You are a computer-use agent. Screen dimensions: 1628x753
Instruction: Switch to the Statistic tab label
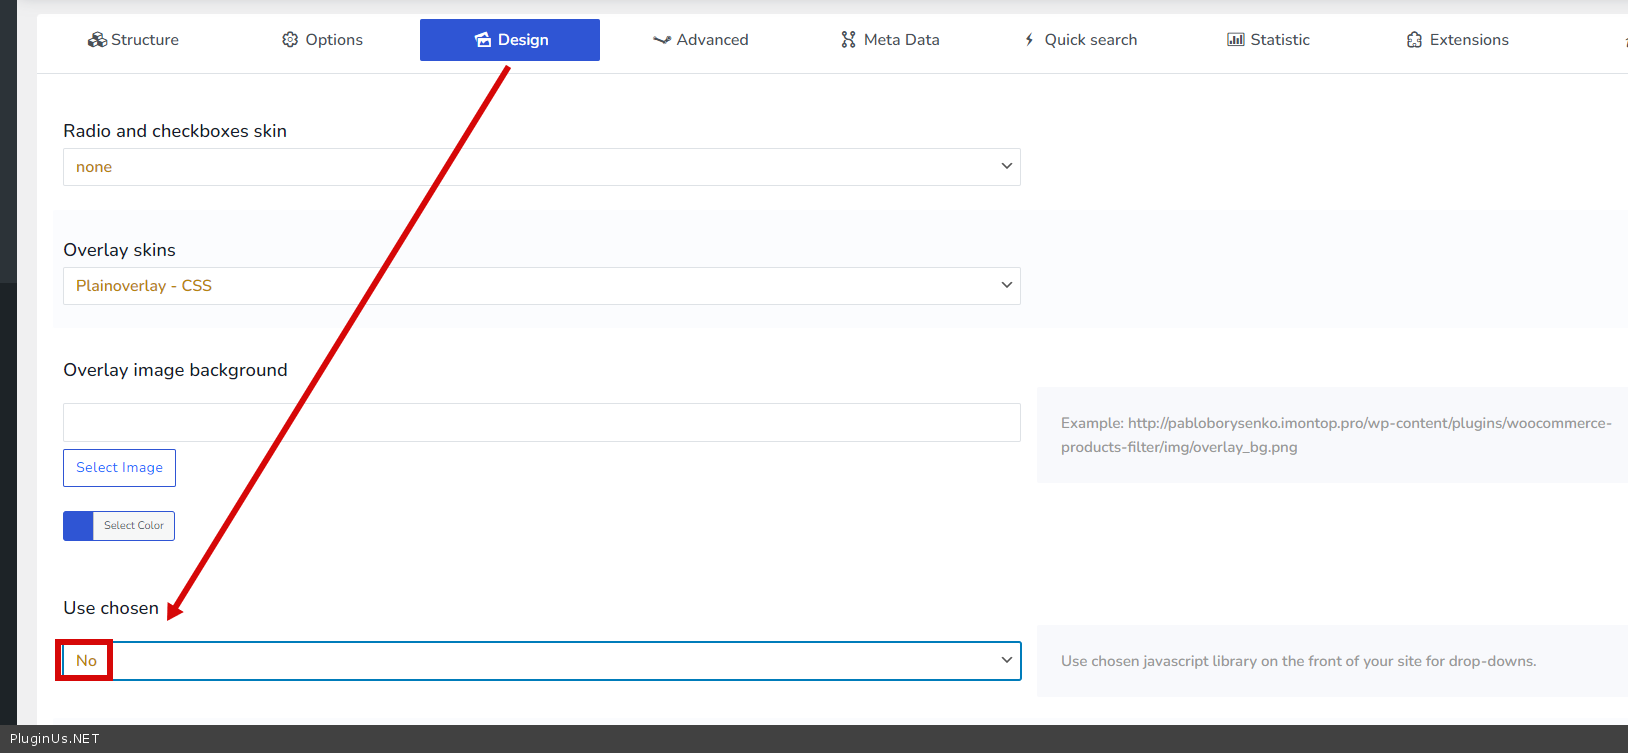click(1279, 40)
